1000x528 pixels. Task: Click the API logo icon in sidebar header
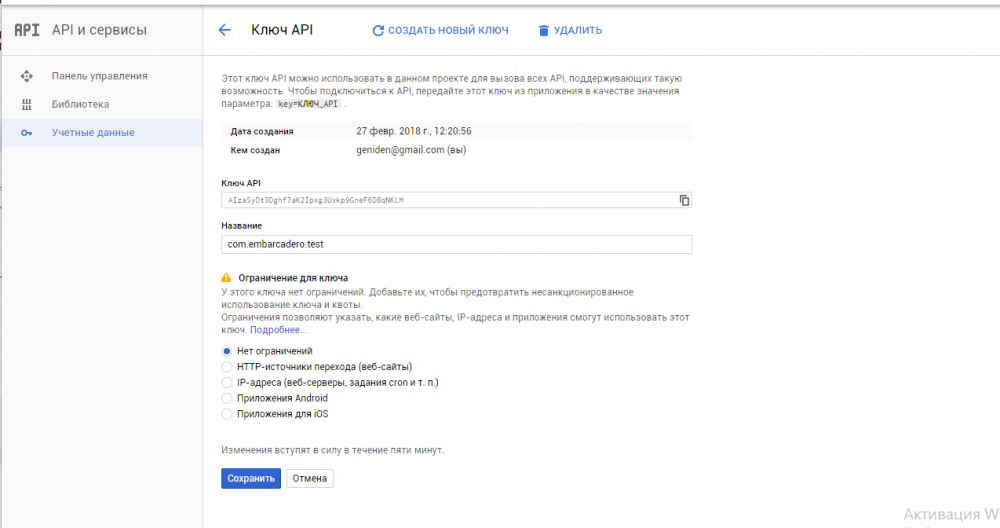(27, 30)
